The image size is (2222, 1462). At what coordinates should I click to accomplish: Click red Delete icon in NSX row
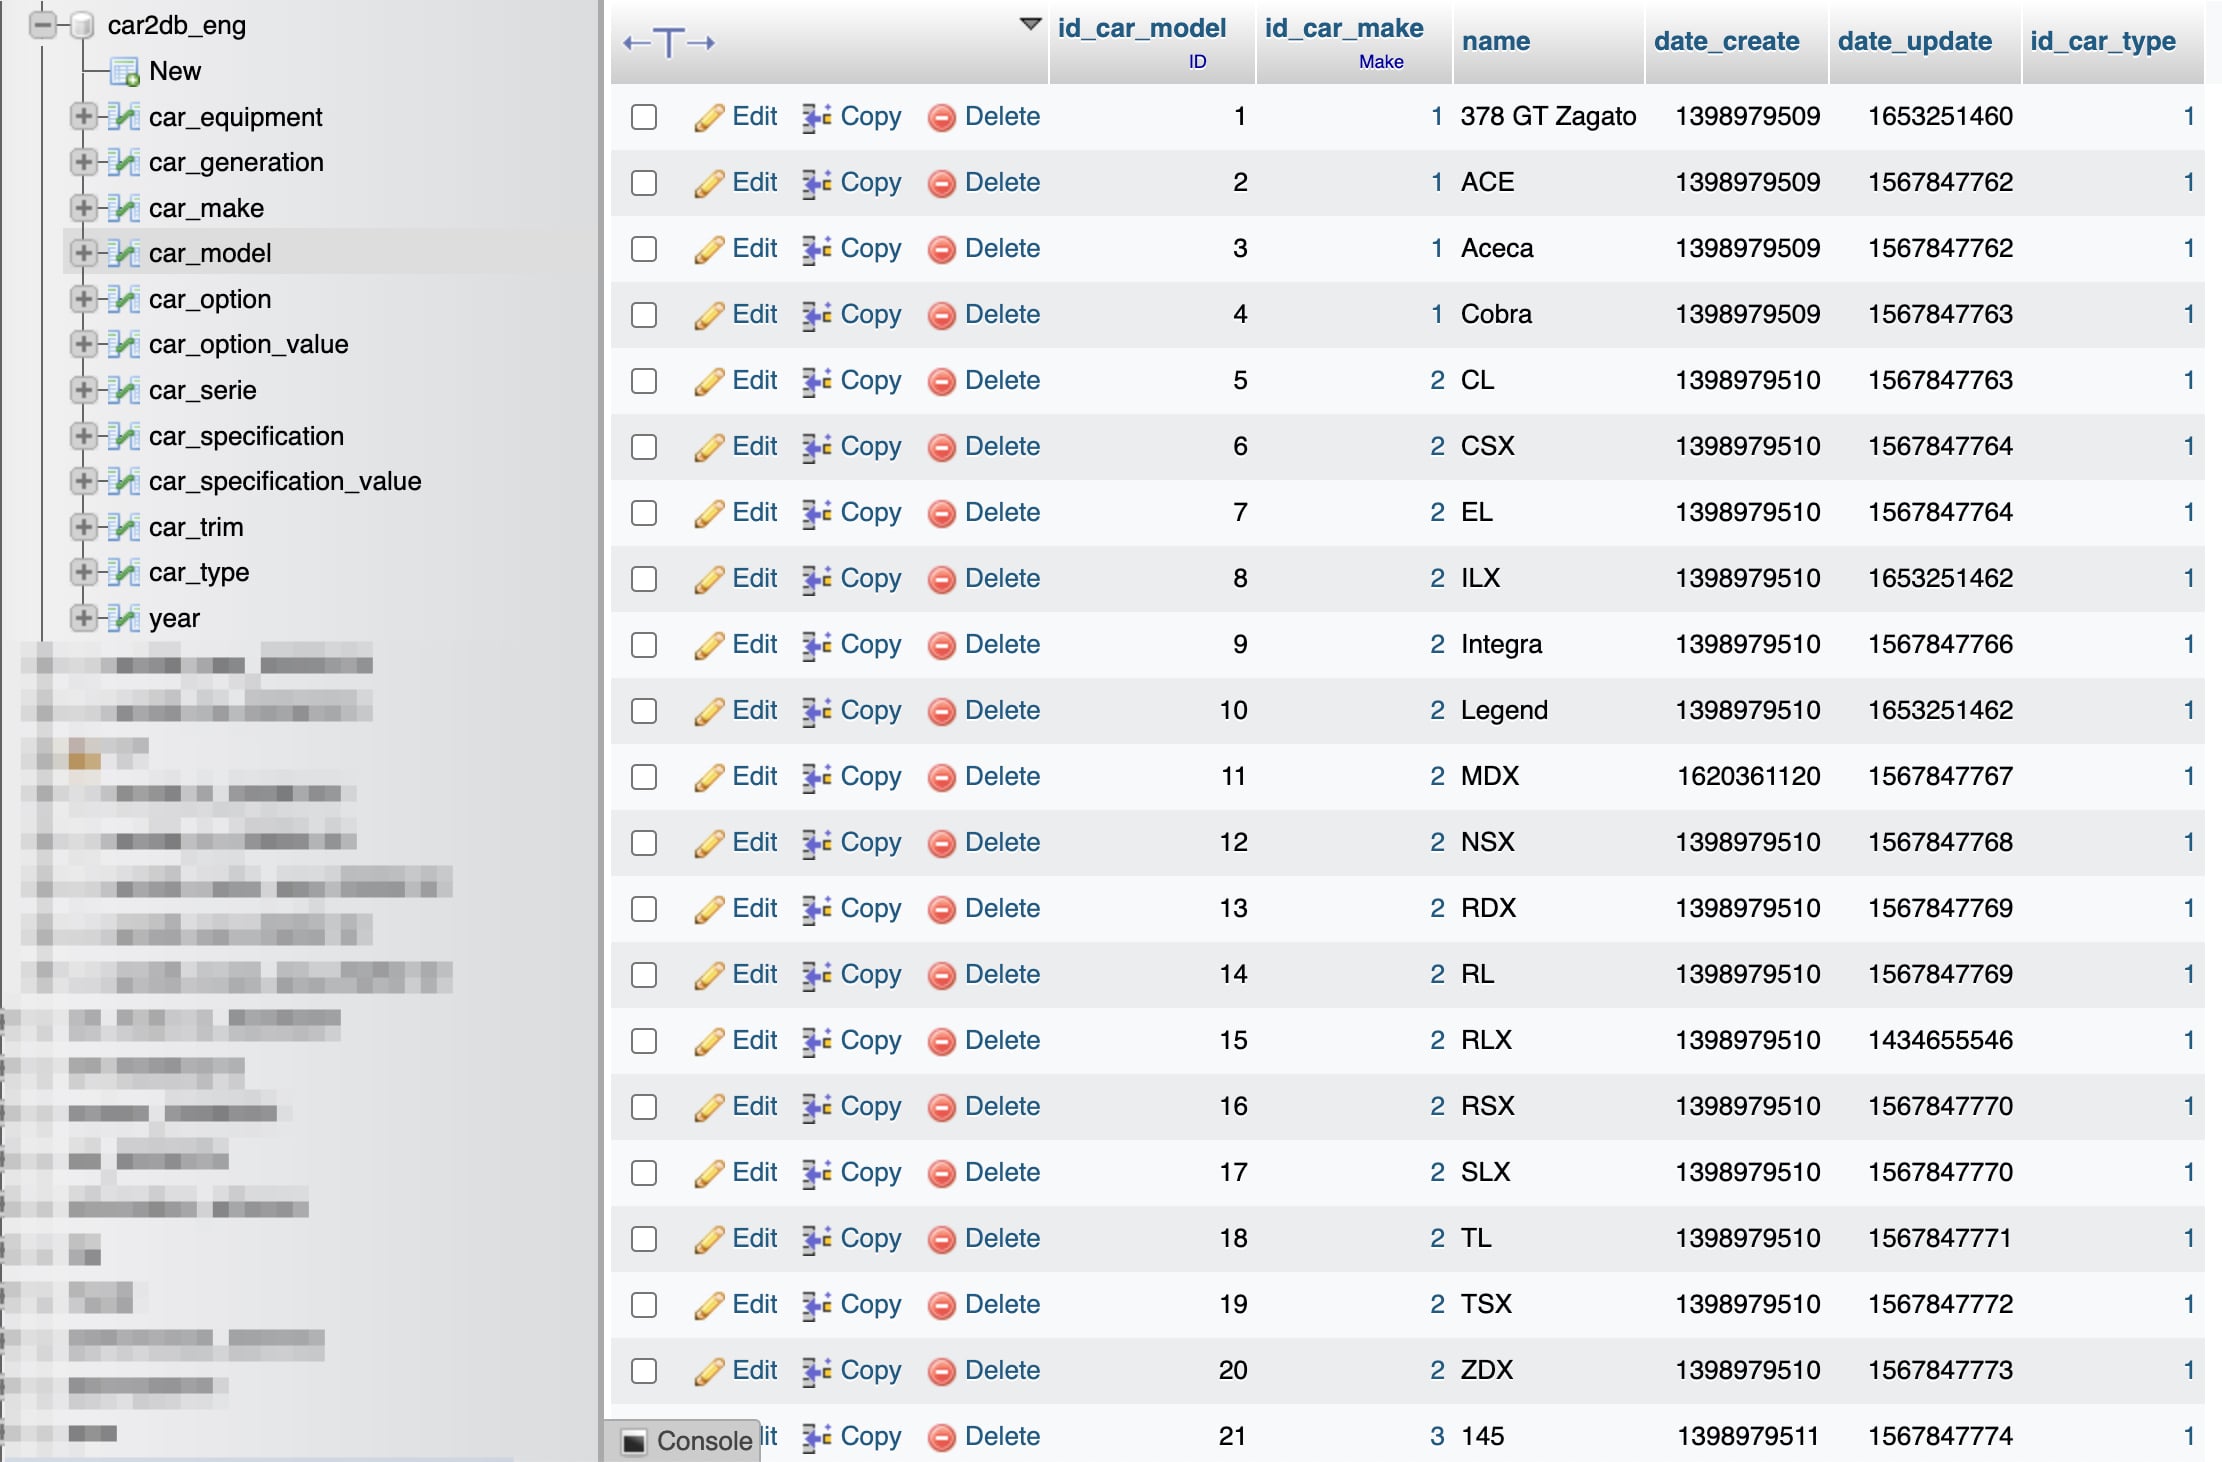(x=941, y=843)
